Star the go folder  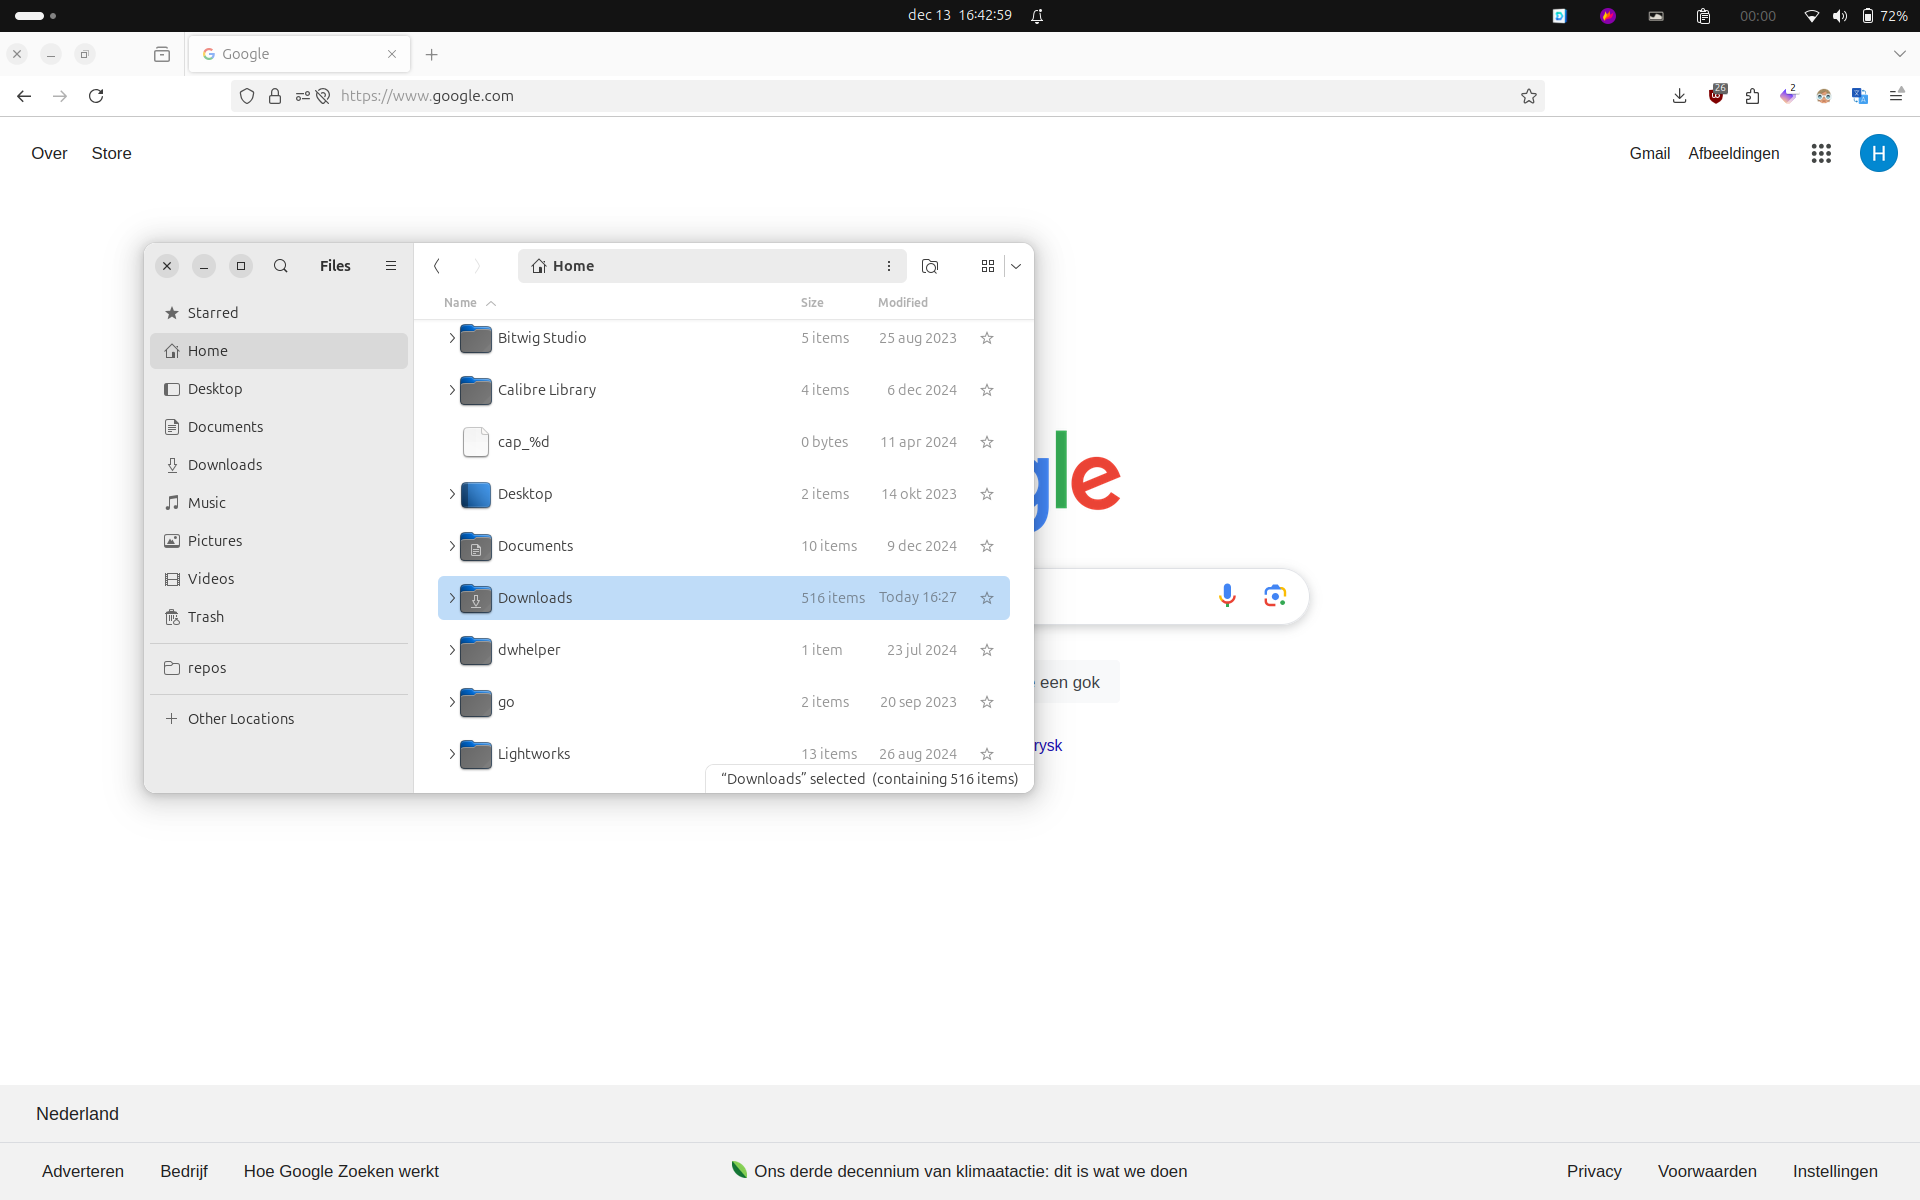[987, 702]
